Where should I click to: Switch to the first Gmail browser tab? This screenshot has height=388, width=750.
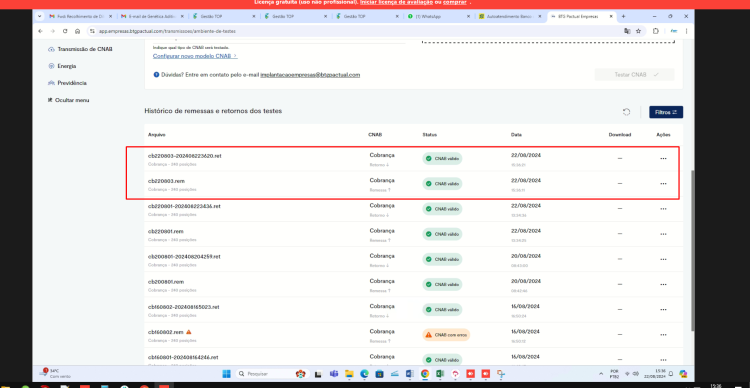pyautogui.click(x=79, y=16)
